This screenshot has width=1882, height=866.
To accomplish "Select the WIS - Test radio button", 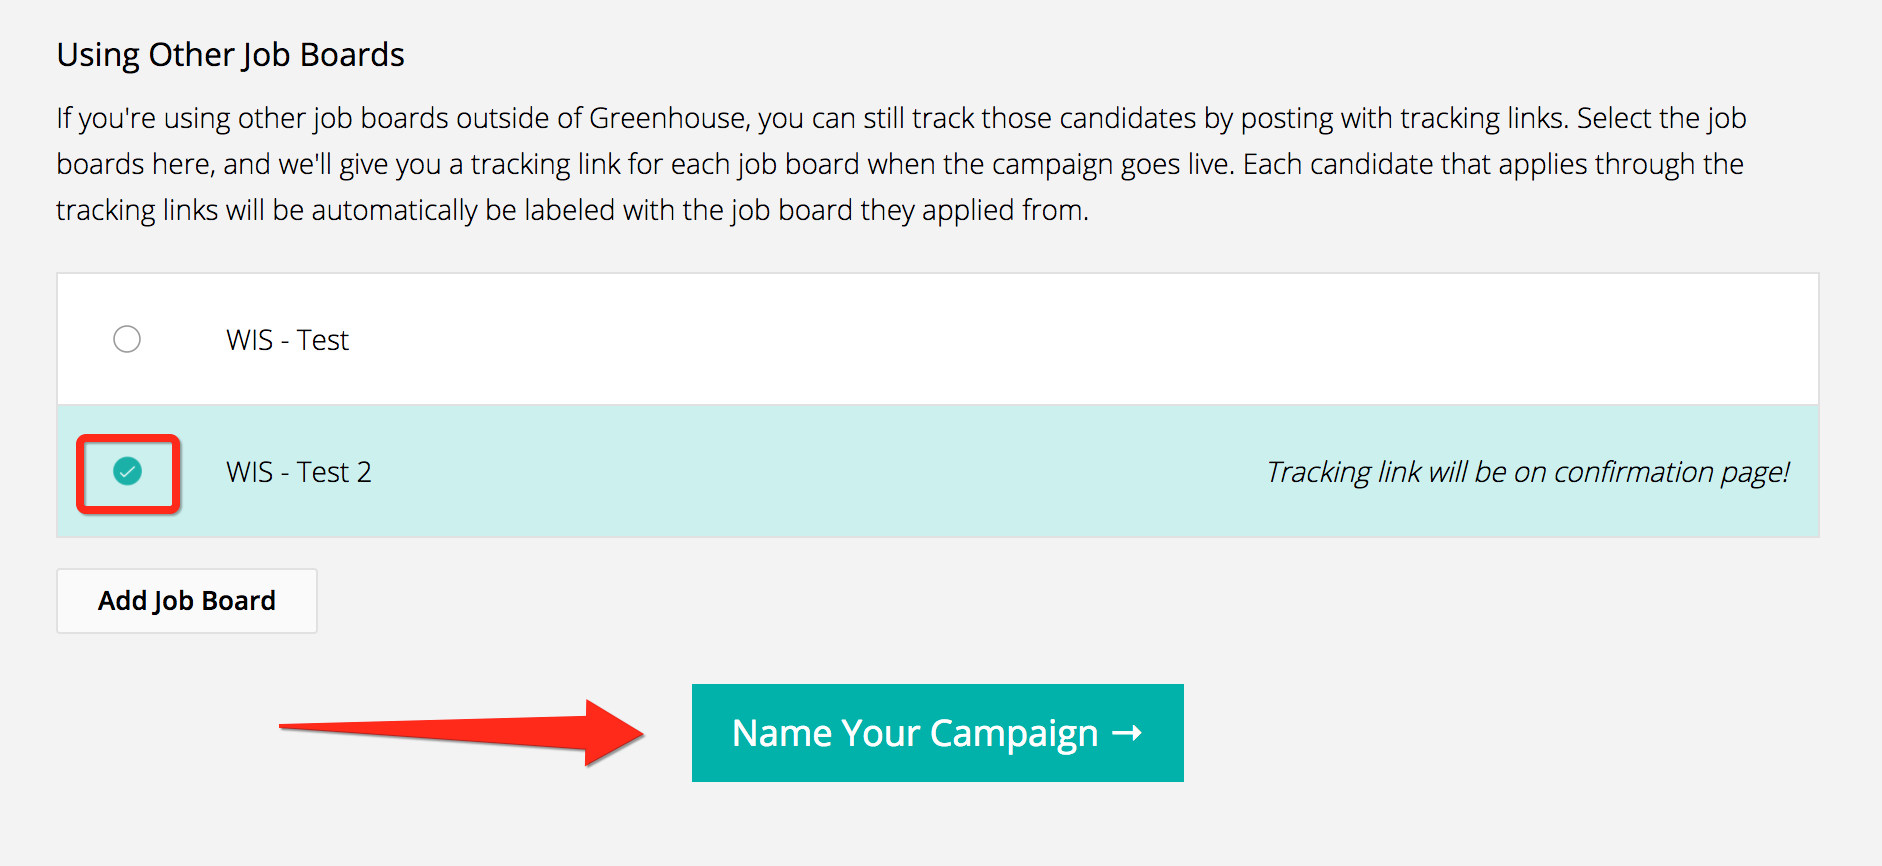I will 127,340.
